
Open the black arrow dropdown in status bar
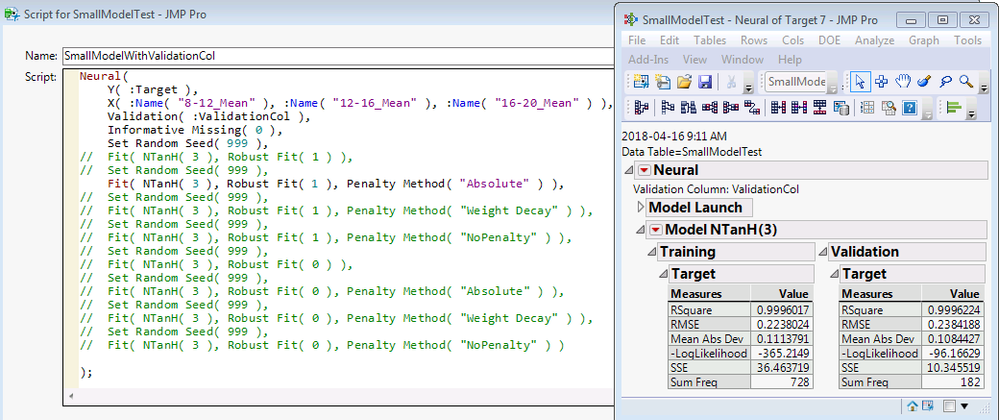964,406
